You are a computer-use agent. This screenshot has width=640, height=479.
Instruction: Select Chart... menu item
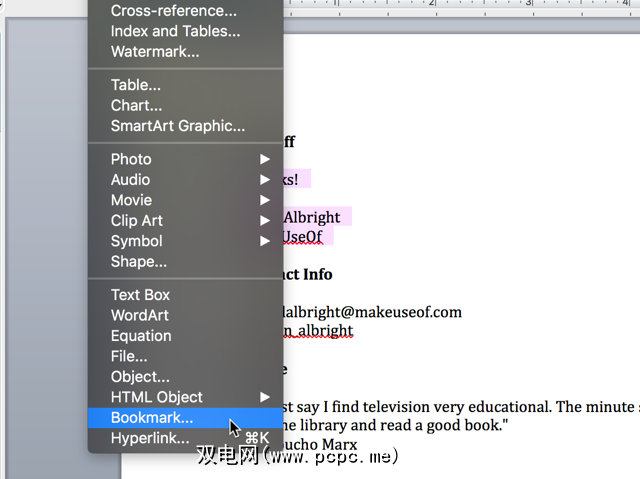[x=186, y=105]
